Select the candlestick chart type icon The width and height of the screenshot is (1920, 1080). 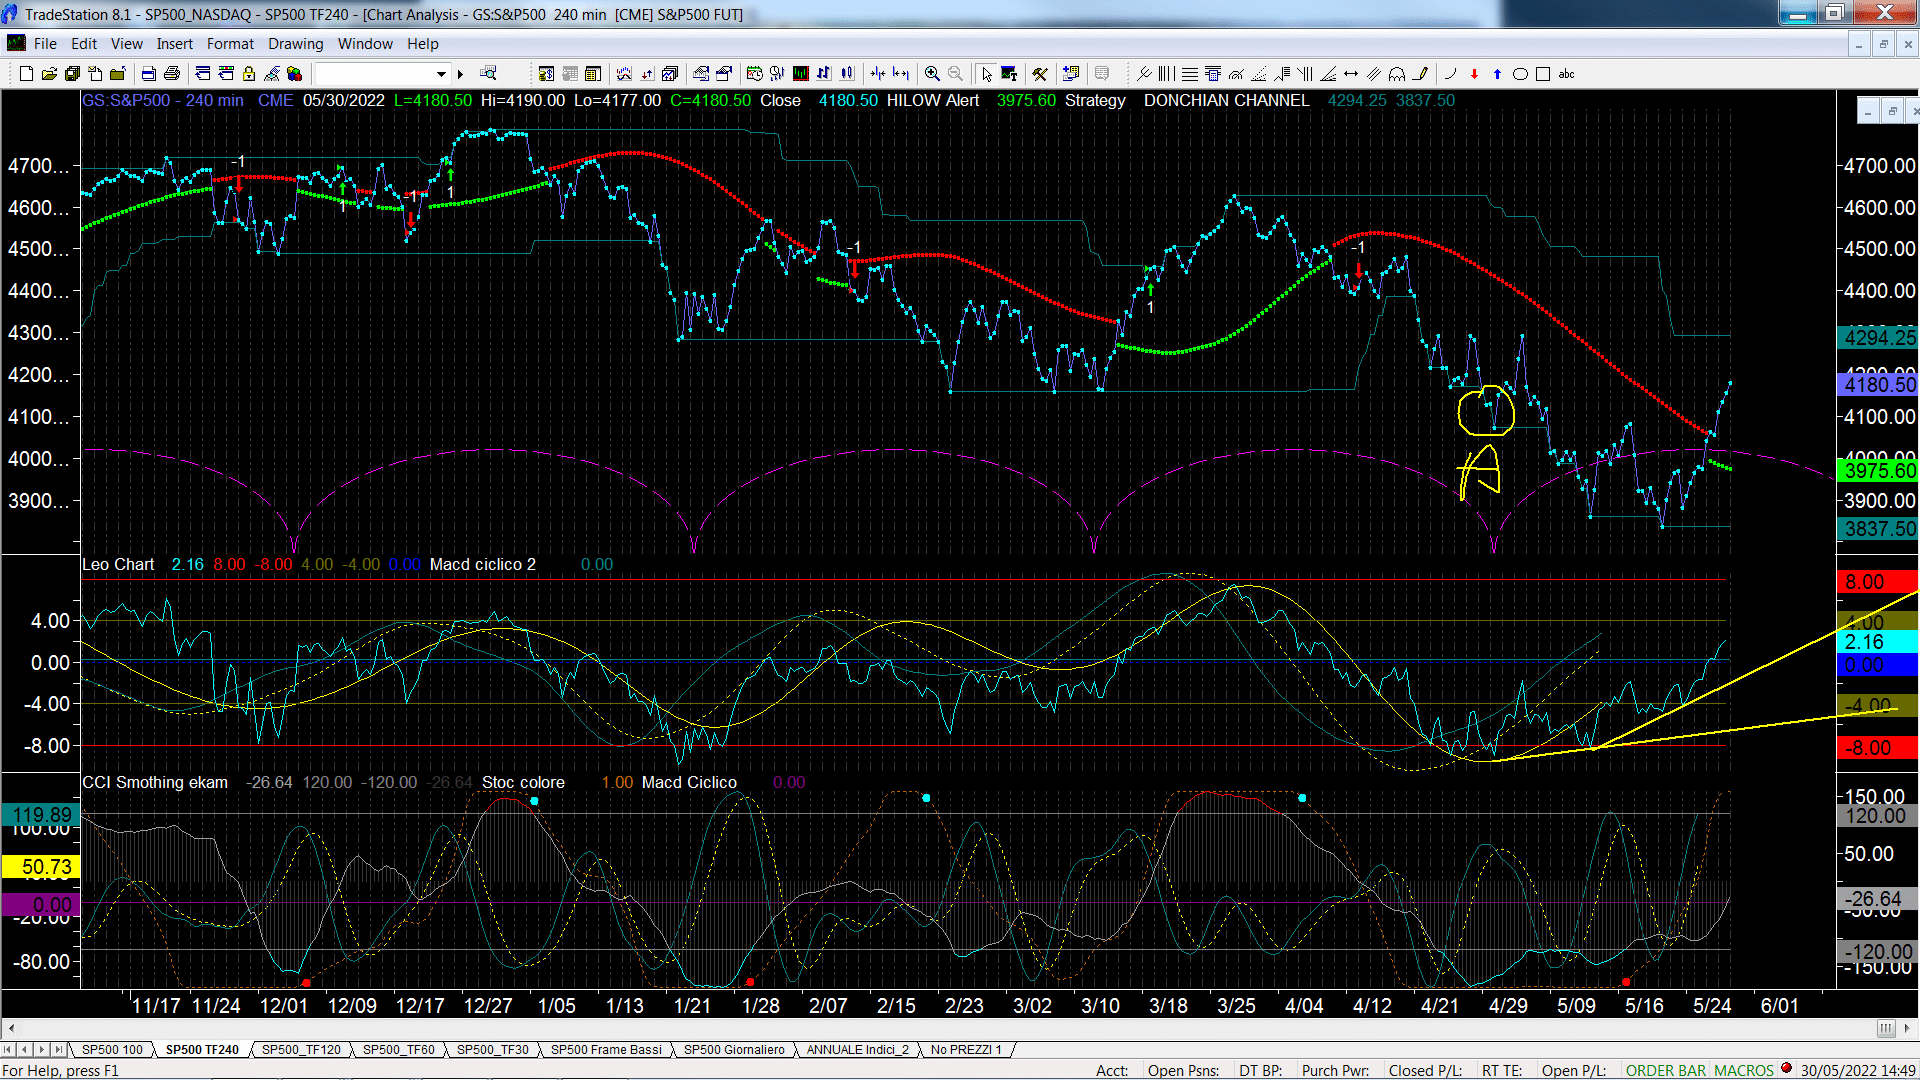pos(847,74)
